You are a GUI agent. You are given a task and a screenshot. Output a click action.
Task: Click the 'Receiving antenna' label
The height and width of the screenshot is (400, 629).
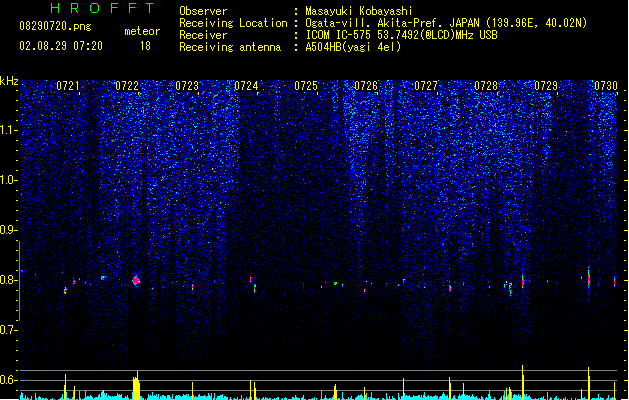coord(230,47)
